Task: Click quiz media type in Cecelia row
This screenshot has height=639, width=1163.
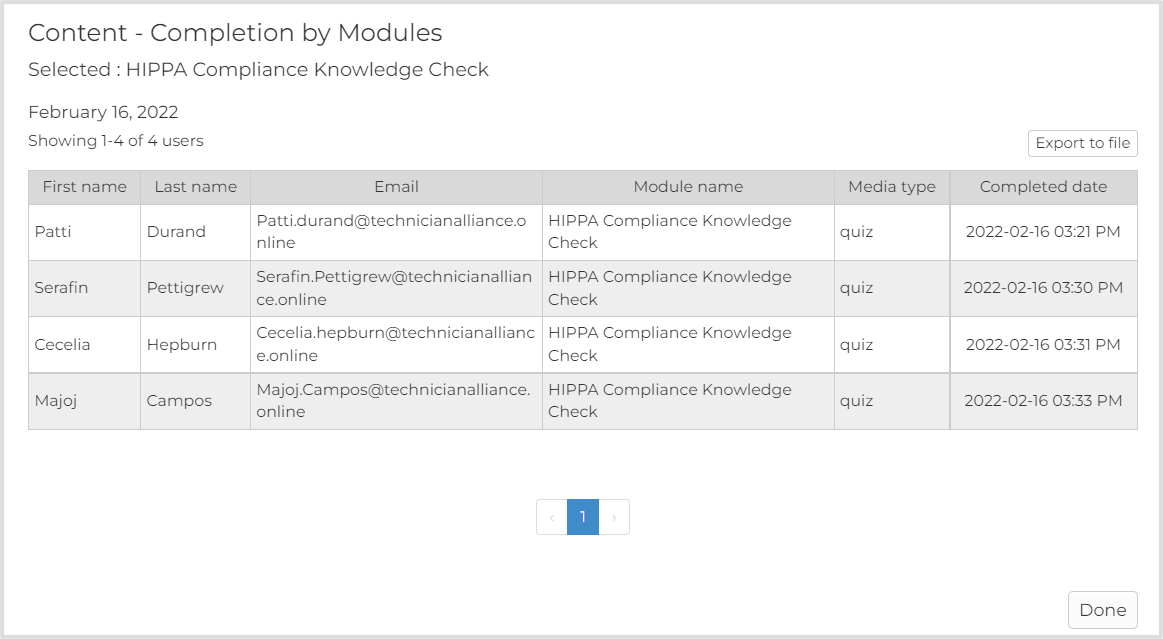Action: [892, 345]
